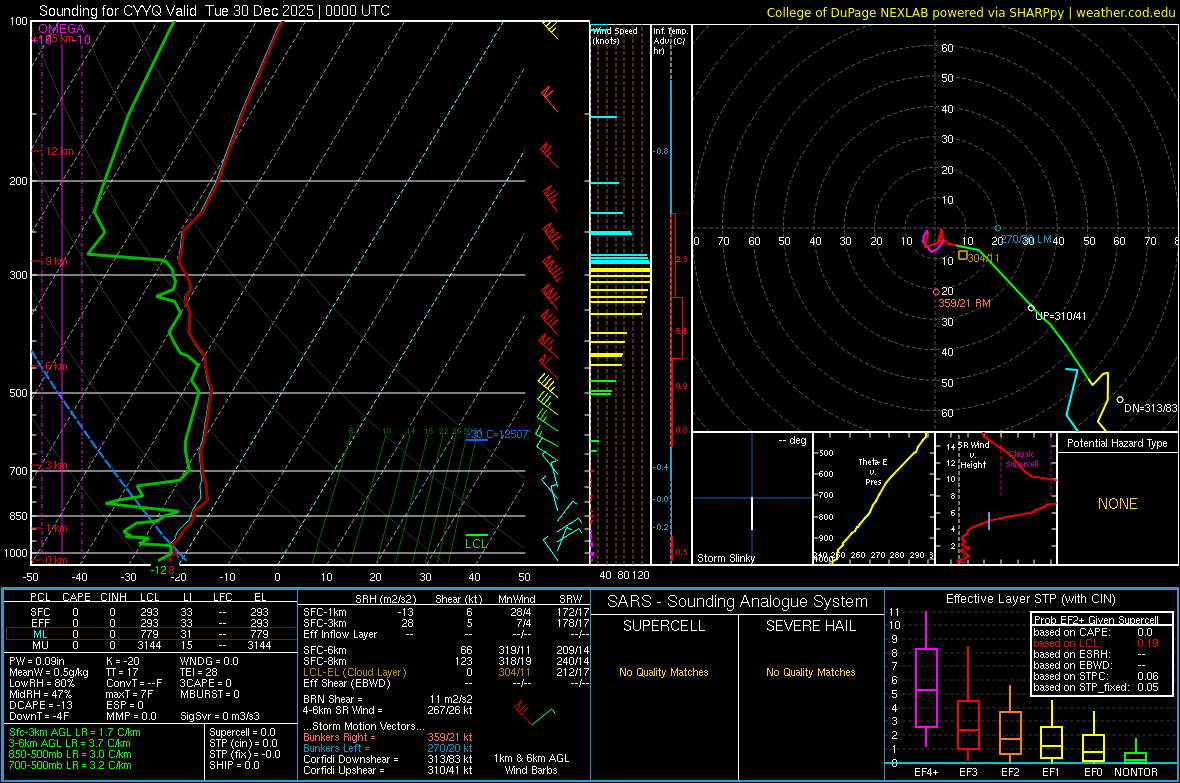The height and width of the screenshot is (783, 1180).
Task: Click the Bunkers Right mover circle on hodograph
Action: (x=936, y=292)
